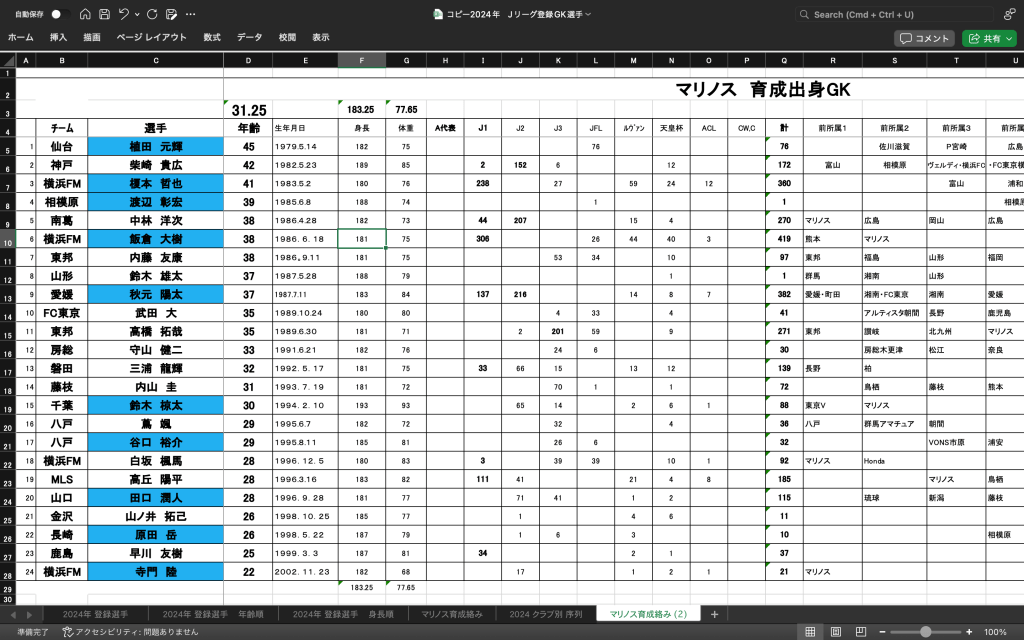This screenshot has width=1024, height=640.
Task: Open the 挿入 ribbon tab
Action: 59,38
